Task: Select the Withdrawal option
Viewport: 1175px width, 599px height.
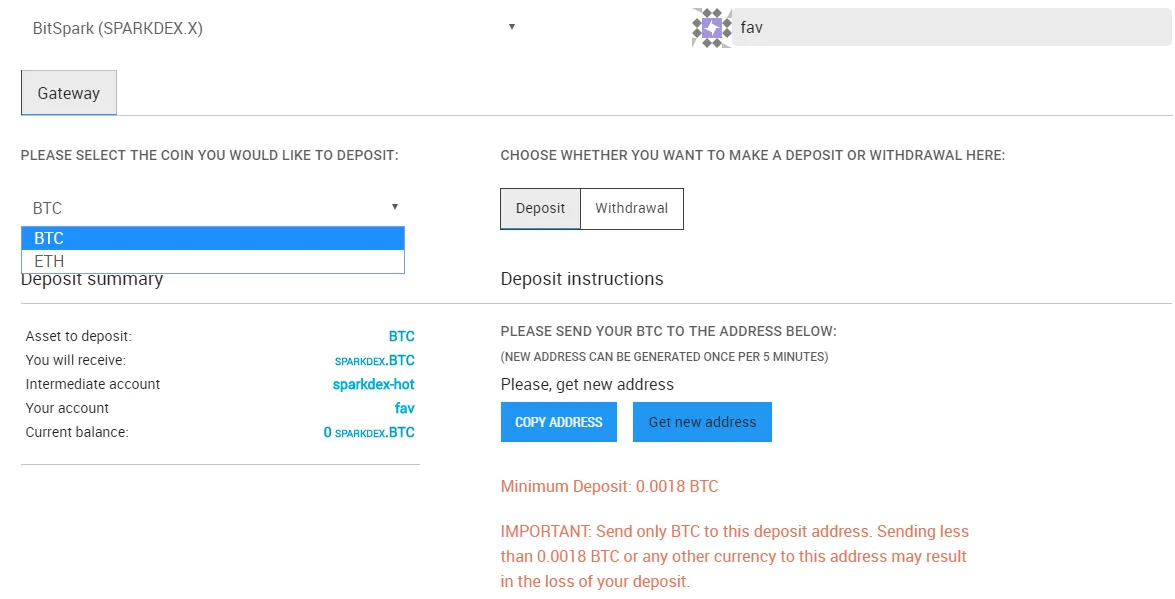Action: [x=632, y=208]
